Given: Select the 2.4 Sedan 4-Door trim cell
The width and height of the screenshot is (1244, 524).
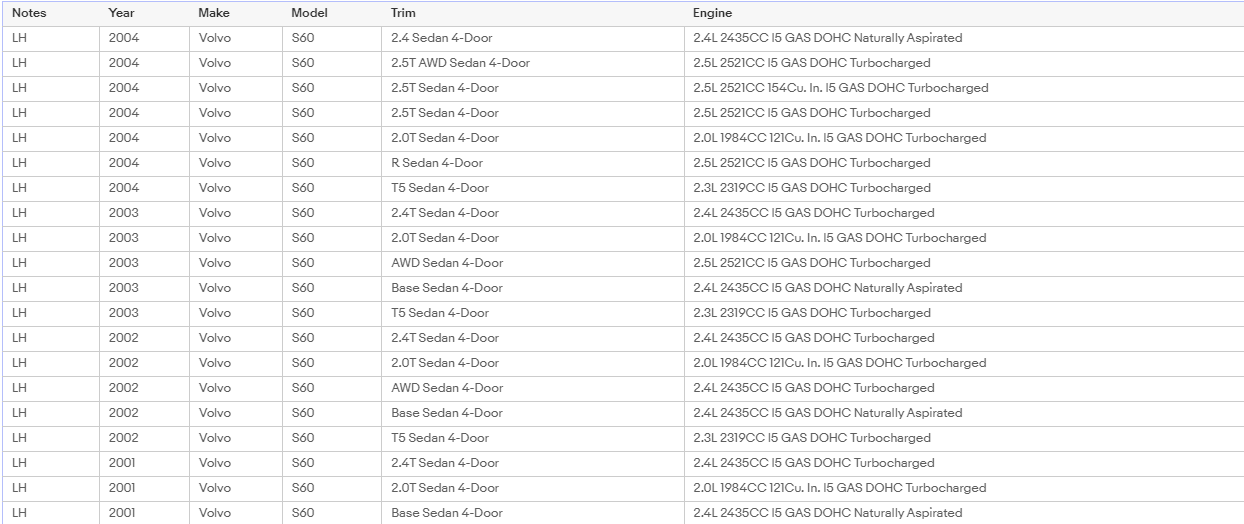Looking at the screenshot, I should point(533,38).
